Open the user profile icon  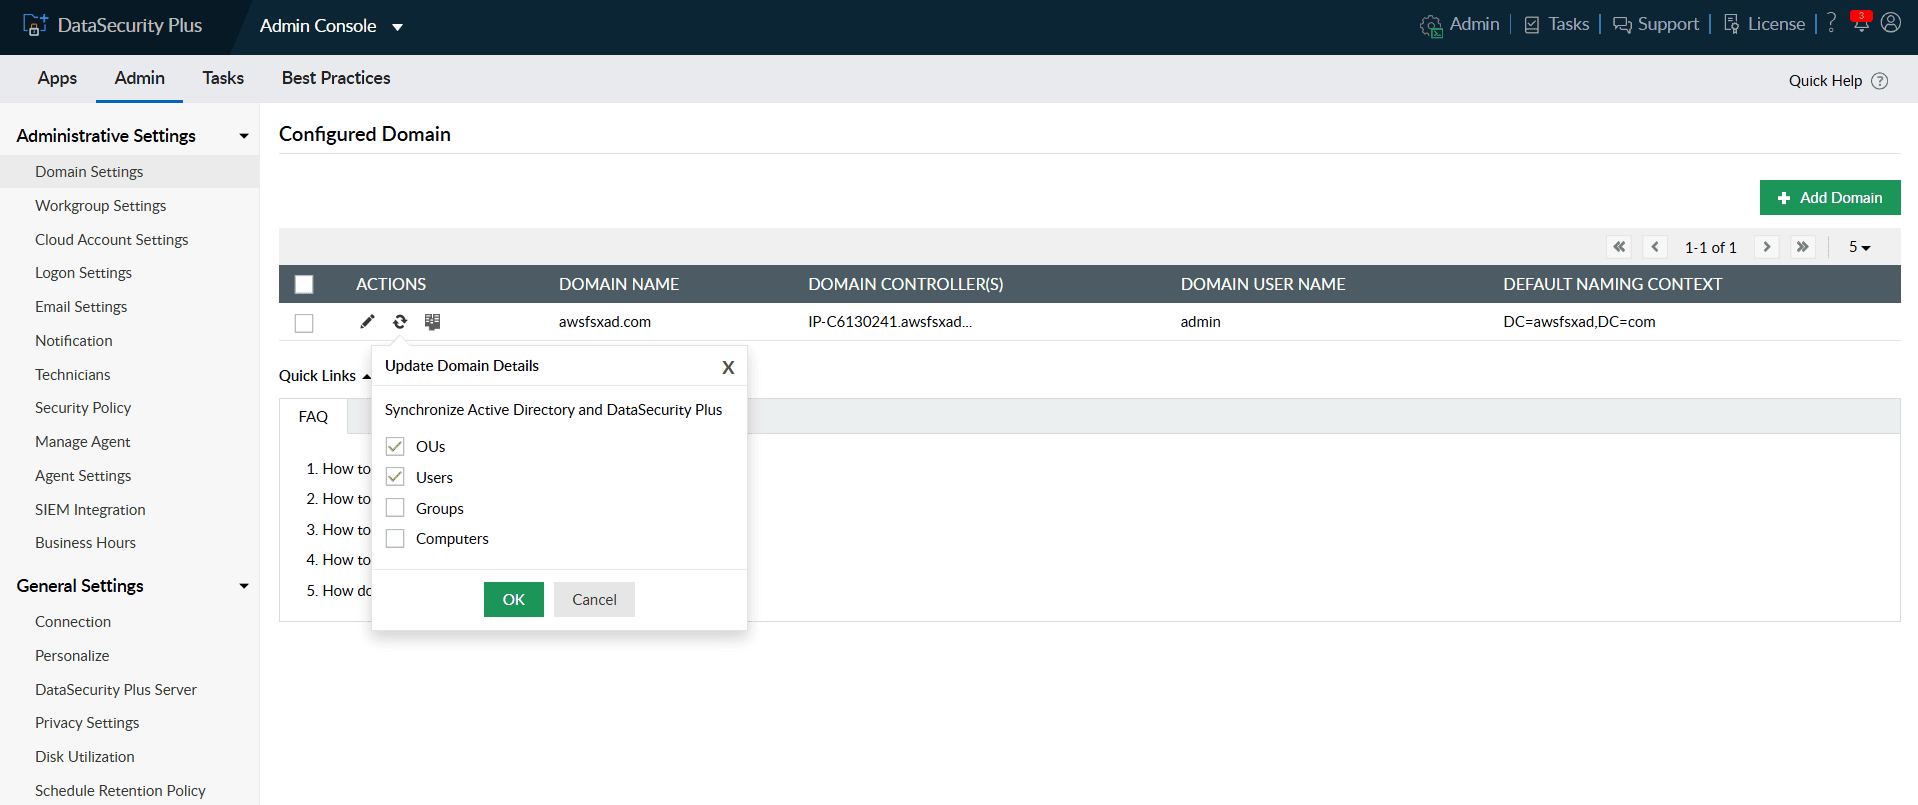[1890, 22]
